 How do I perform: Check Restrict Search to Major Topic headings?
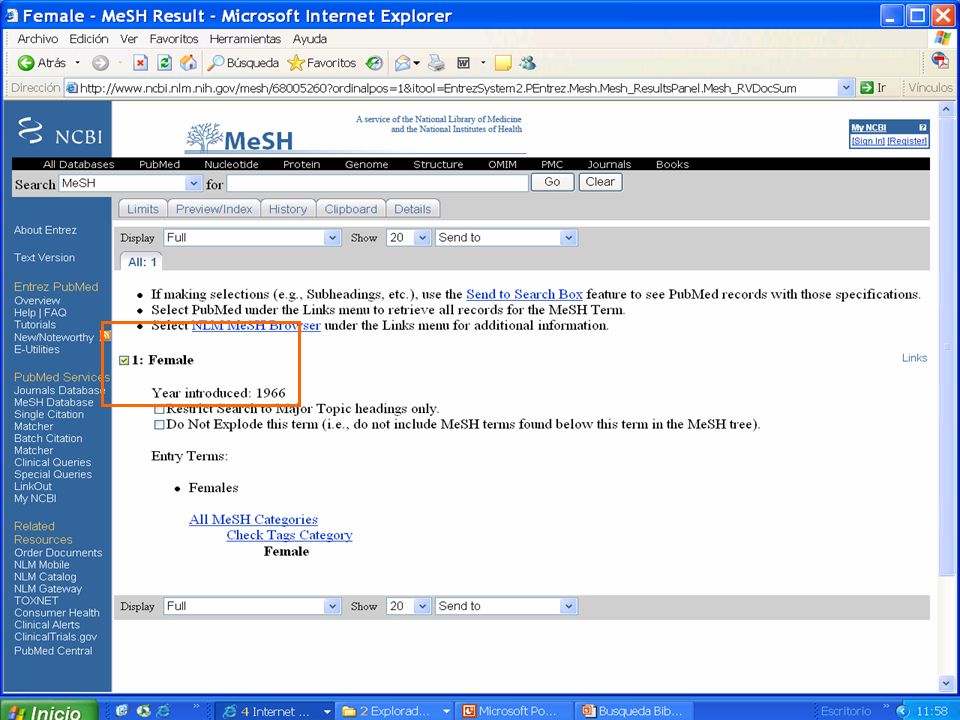159,409
